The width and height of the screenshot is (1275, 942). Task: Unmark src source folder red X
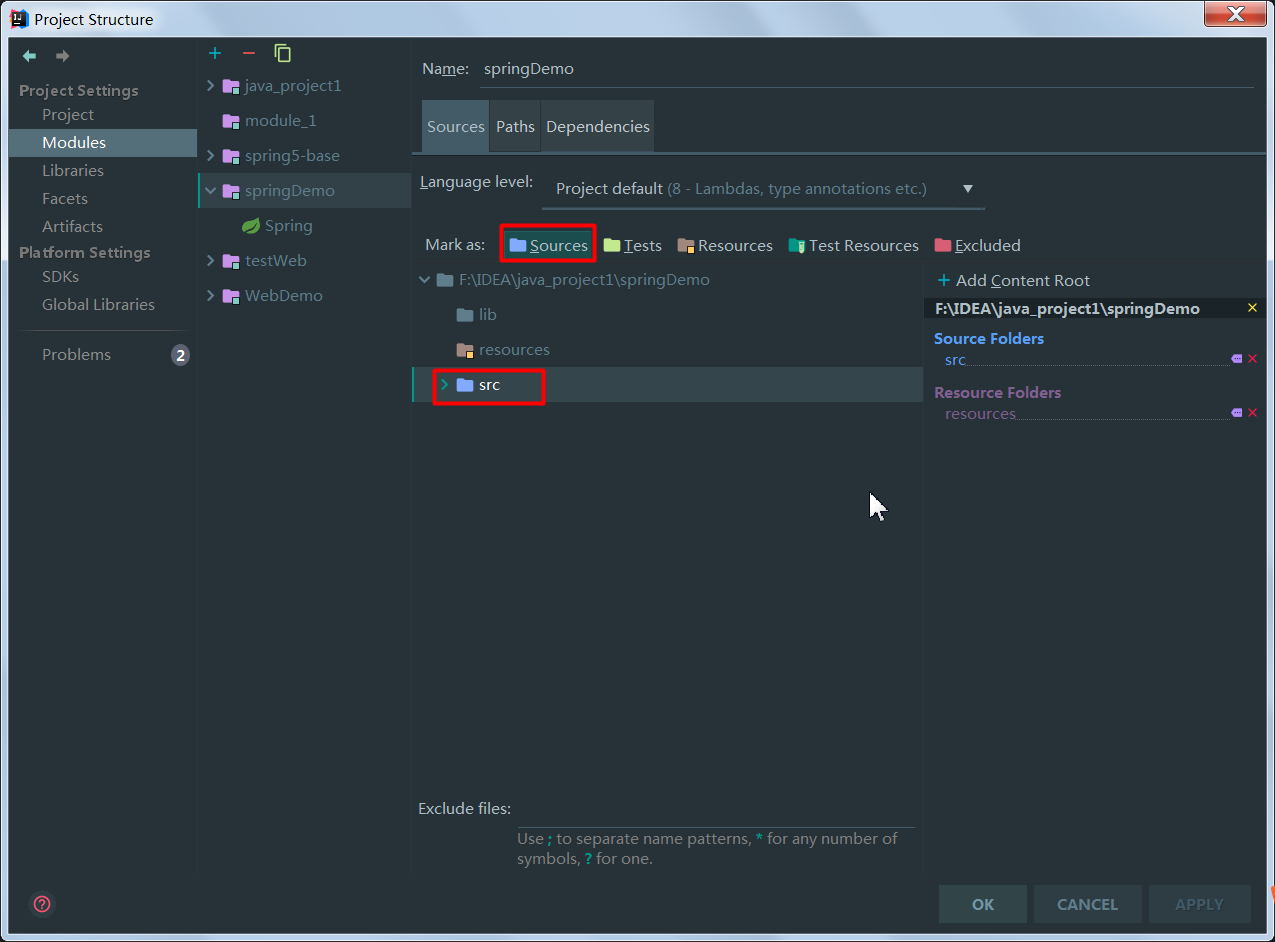[x=1252, y=359]
